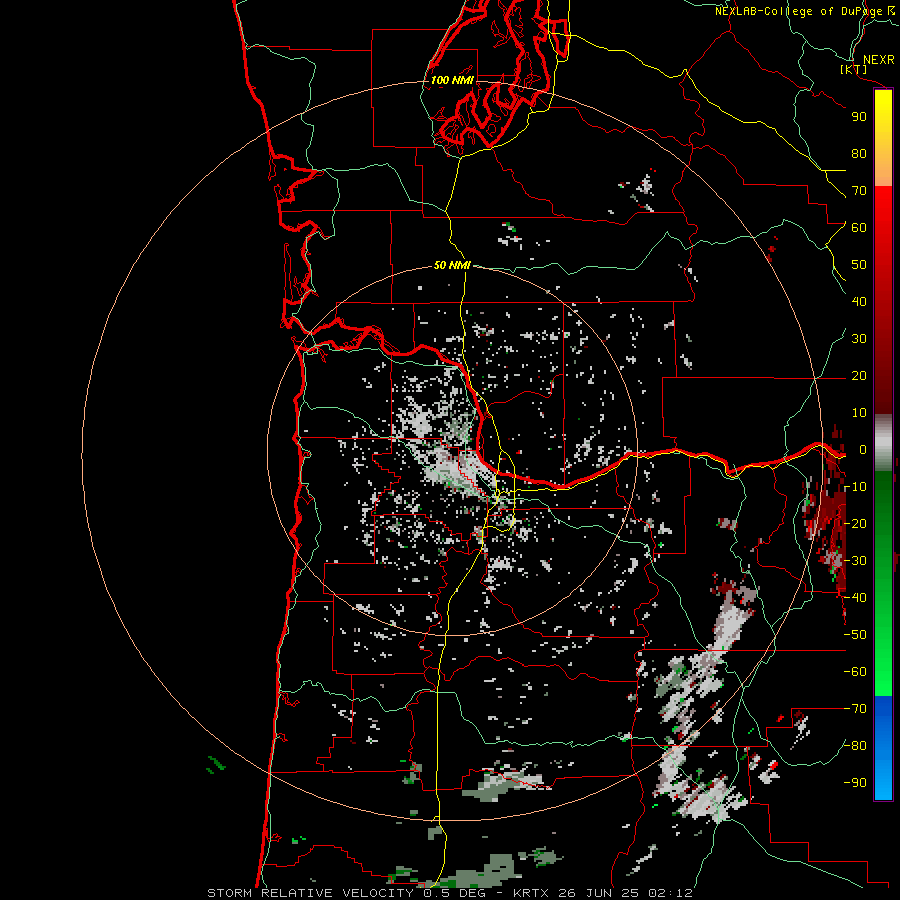Viewport: 900px width, 900px height.
Task: Click the -80 value on the velocity scale
Action: [855, 746]
